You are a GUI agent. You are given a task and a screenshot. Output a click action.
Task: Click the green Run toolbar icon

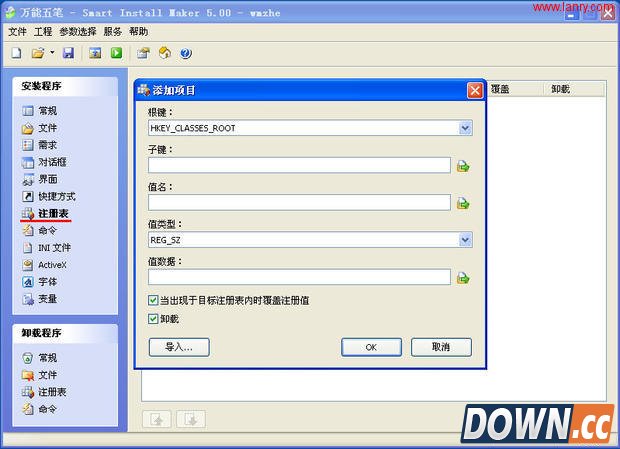tap(116, 53)
